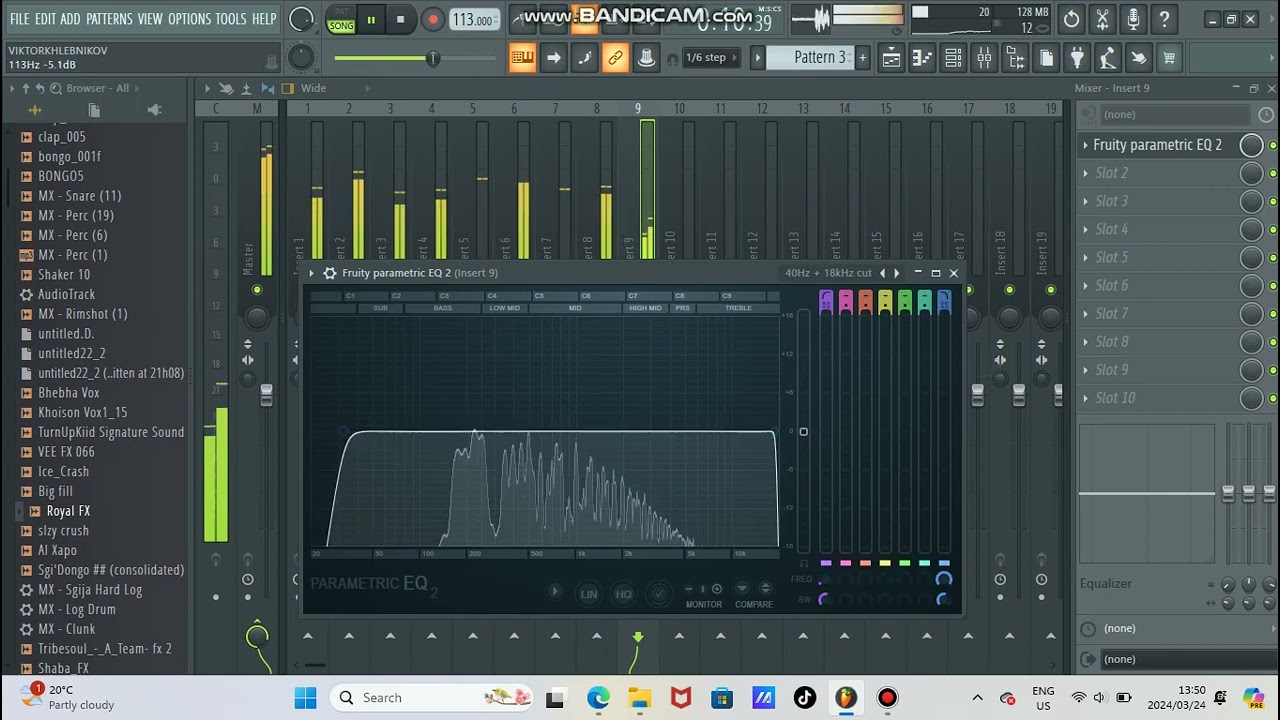The image size is (1280, 720).
Task: Open the Browser view icon
Action: pyautogui.click(x=1015, y=58)
